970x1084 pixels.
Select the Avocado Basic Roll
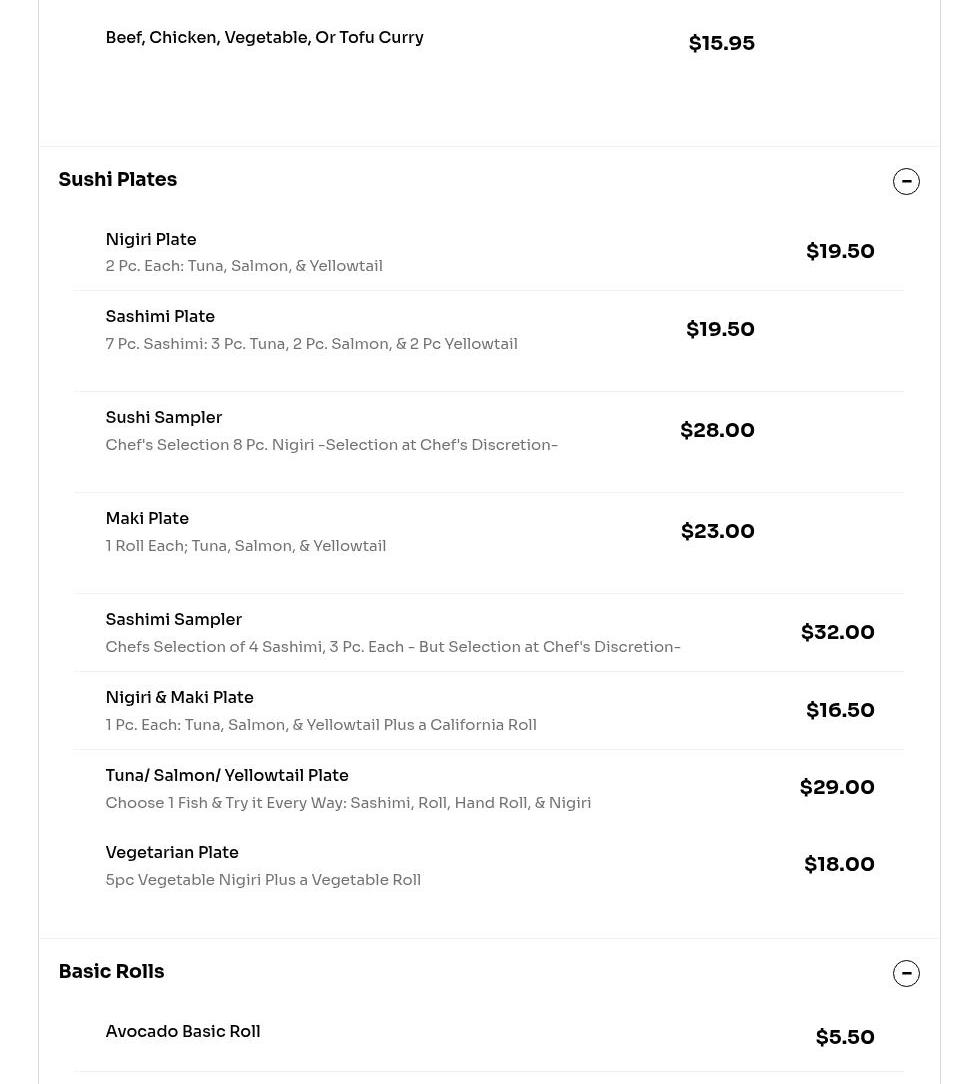[x=183, y=1032]
